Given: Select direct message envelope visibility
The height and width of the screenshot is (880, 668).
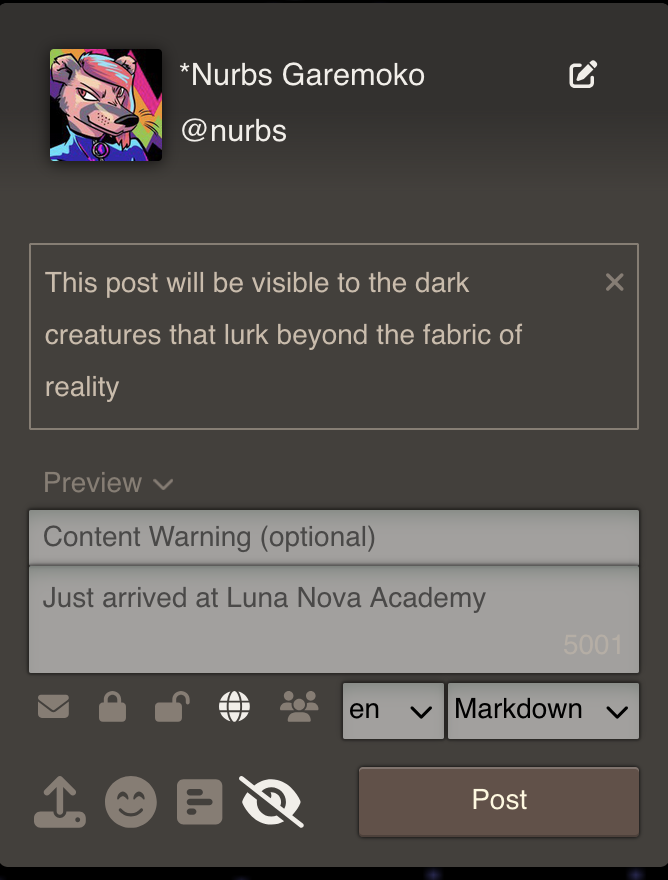Looking at the screenshot, I should pos(54,708).
